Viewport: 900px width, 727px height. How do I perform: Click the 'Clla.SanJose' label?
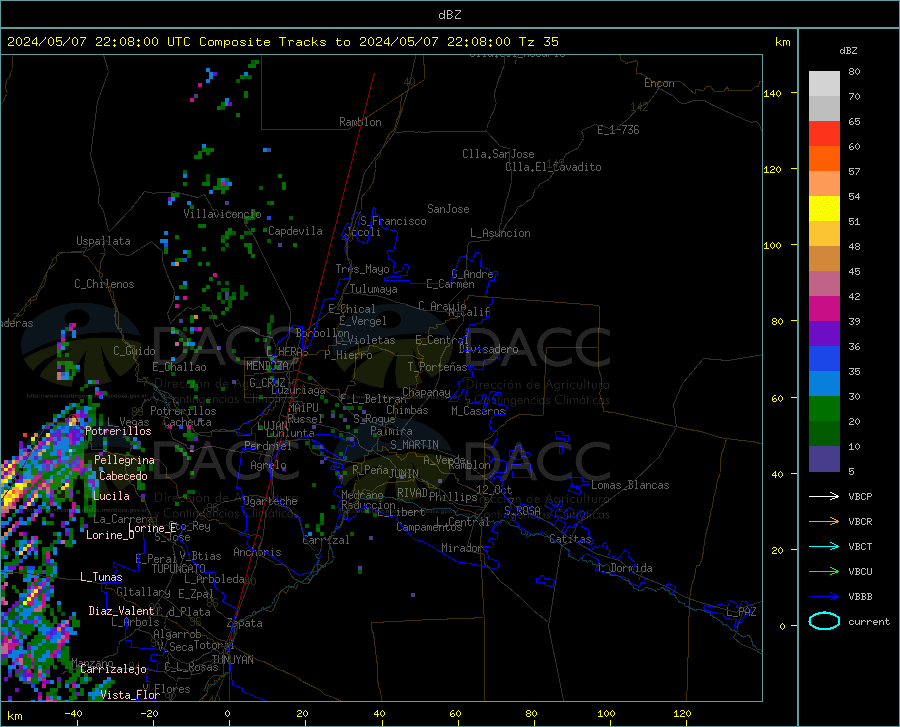pos(498,154)
